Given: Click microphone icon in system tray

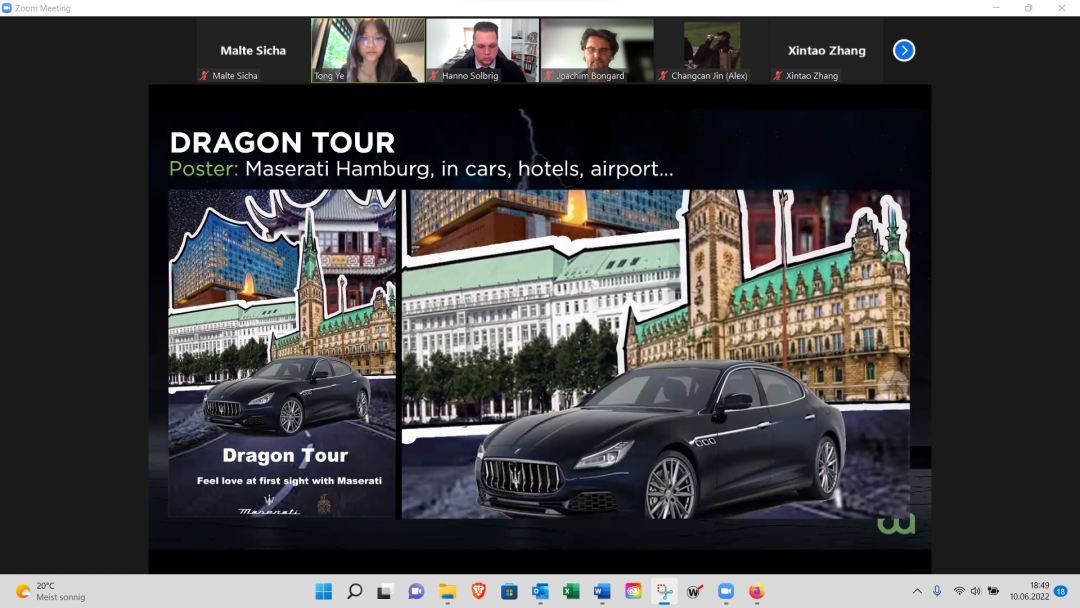Looking at the screenshot, I should coord(937,591).
